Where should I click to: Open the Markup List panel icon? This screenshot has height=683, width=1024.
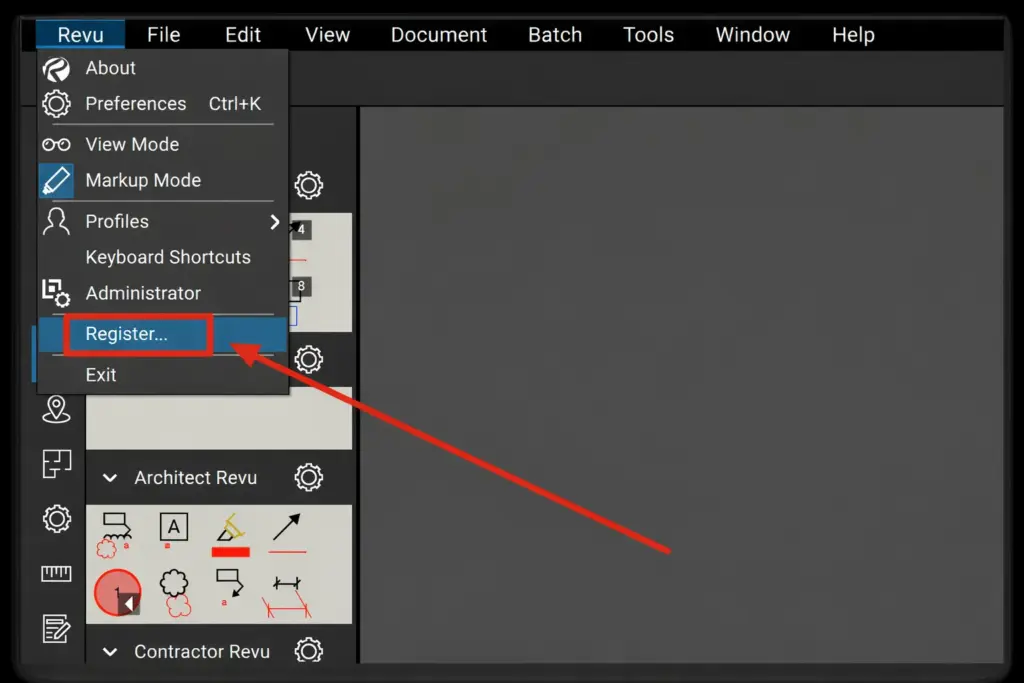56,629
